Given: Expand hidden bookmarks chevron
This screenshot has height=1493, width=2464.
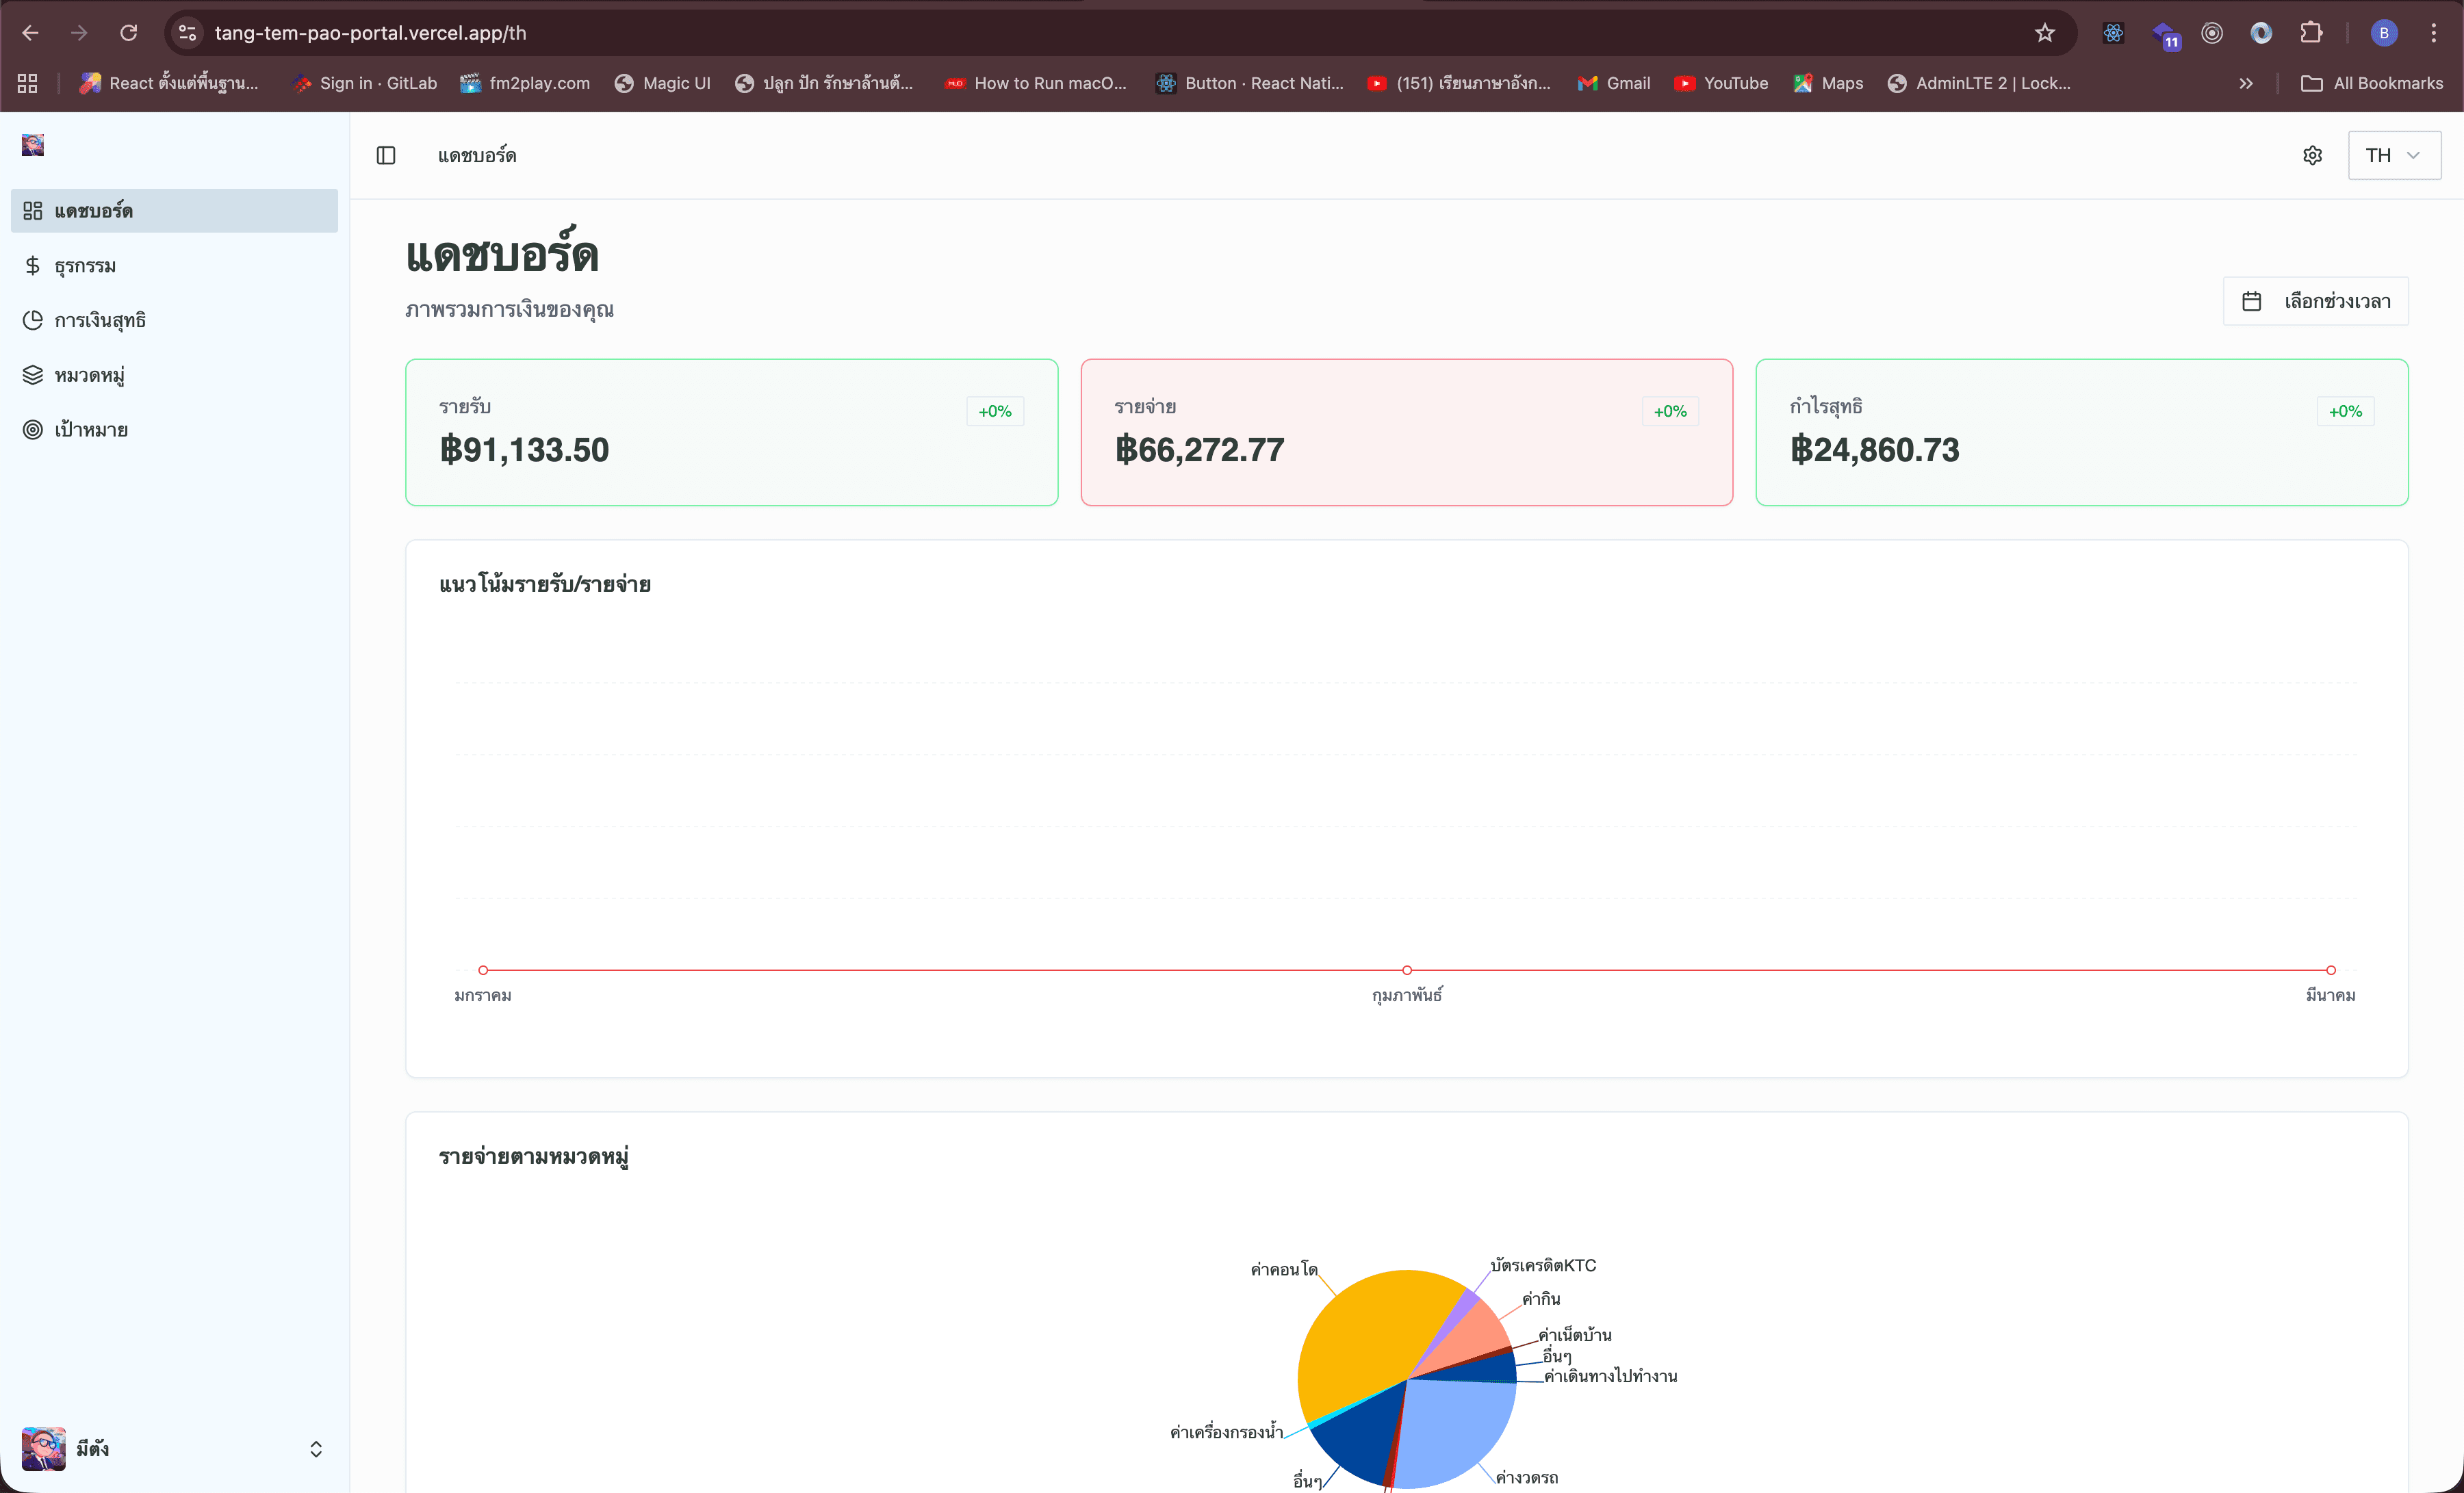Looking at the screenshot, I should pos(2246,83).
